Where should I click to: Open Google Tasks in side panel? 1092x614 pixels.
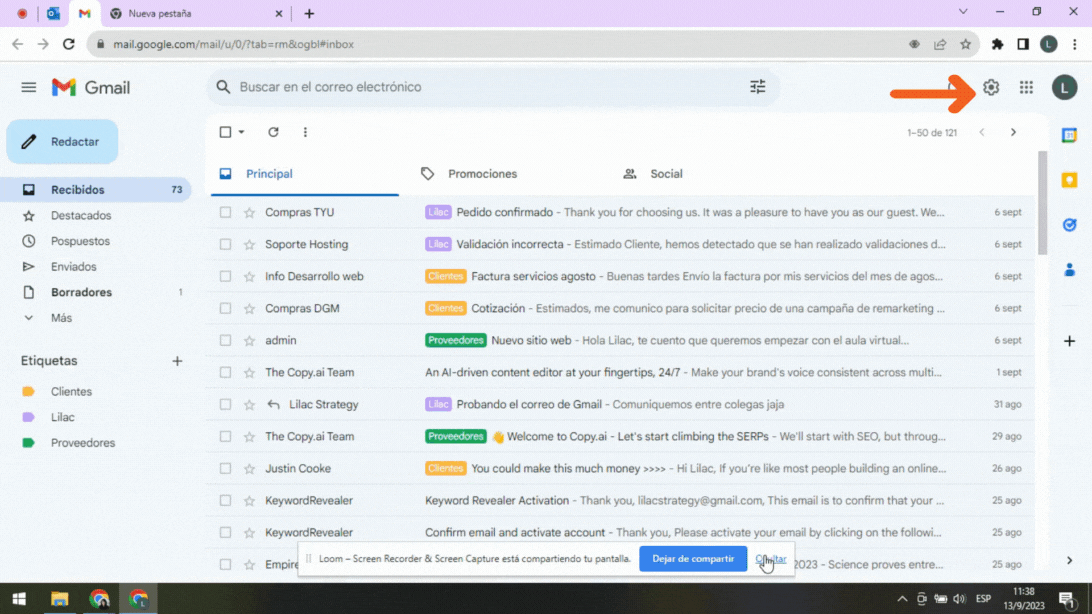tap(1069, 225)
